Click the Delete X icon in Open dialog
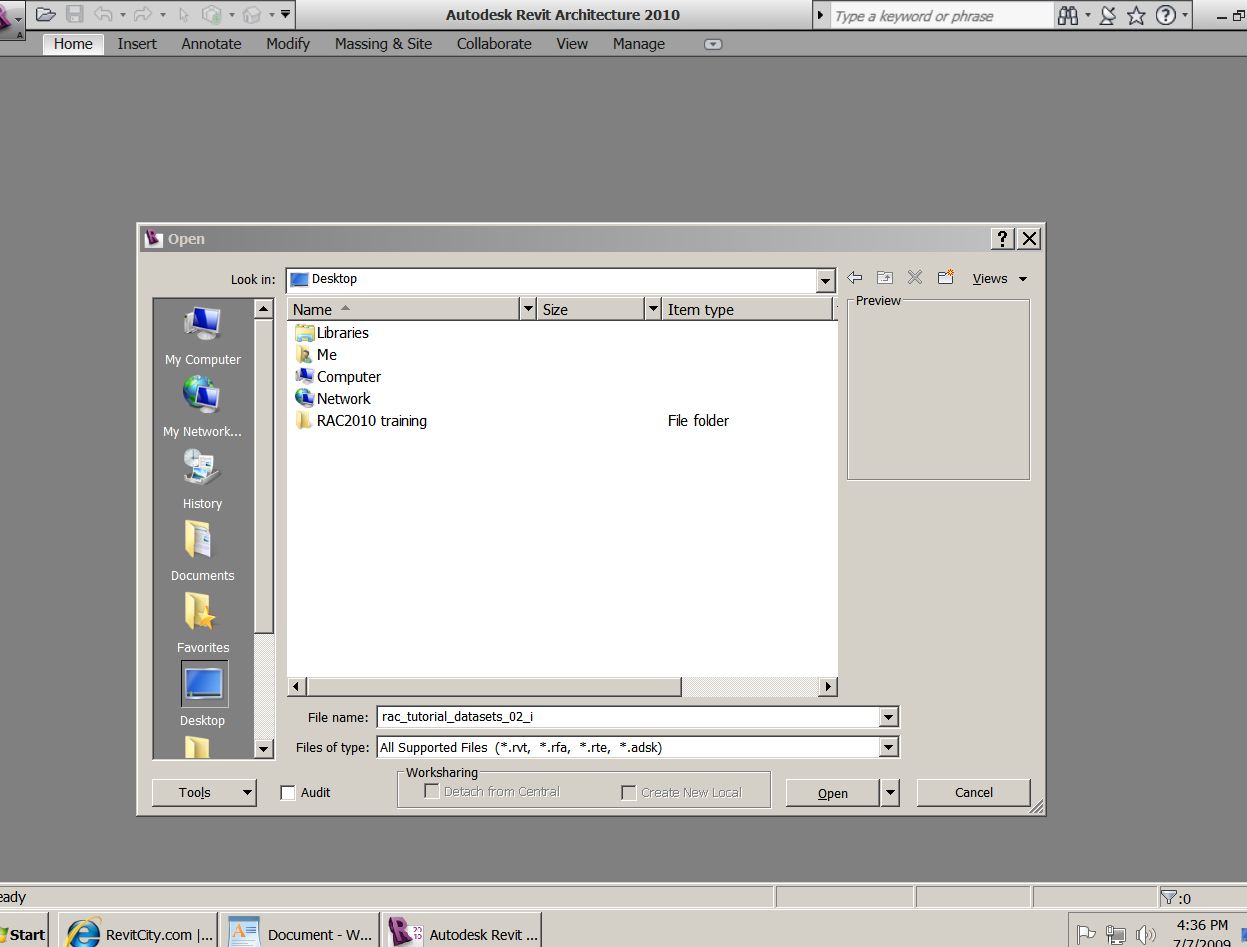Image resolution: width=1247 pixels, height=947 pixels. tap(915, 278)
